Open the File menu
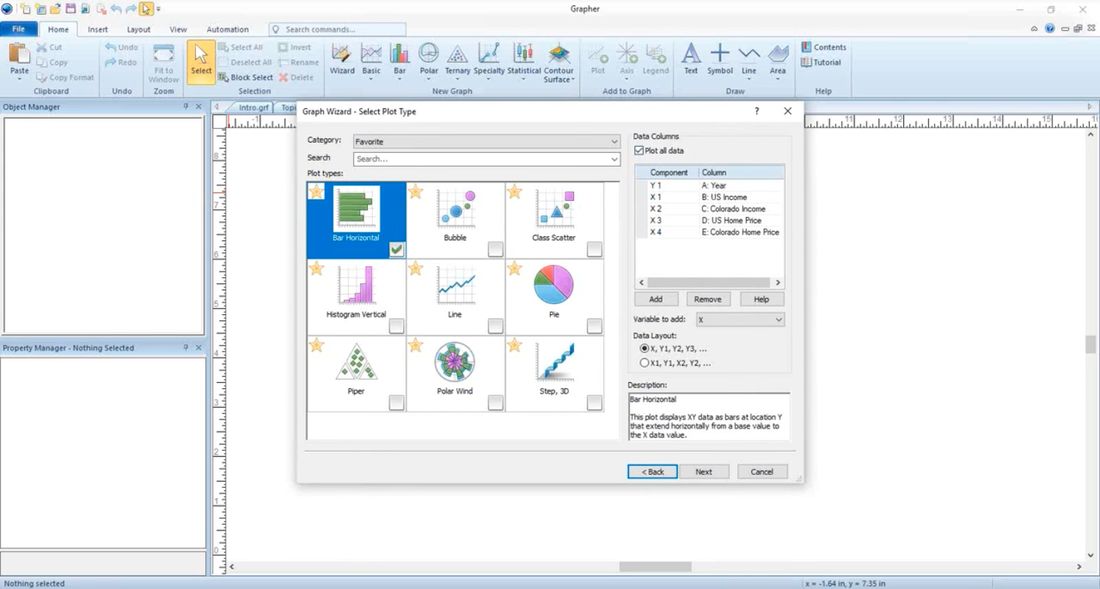The image size is (1100, 589). [18, 29]
